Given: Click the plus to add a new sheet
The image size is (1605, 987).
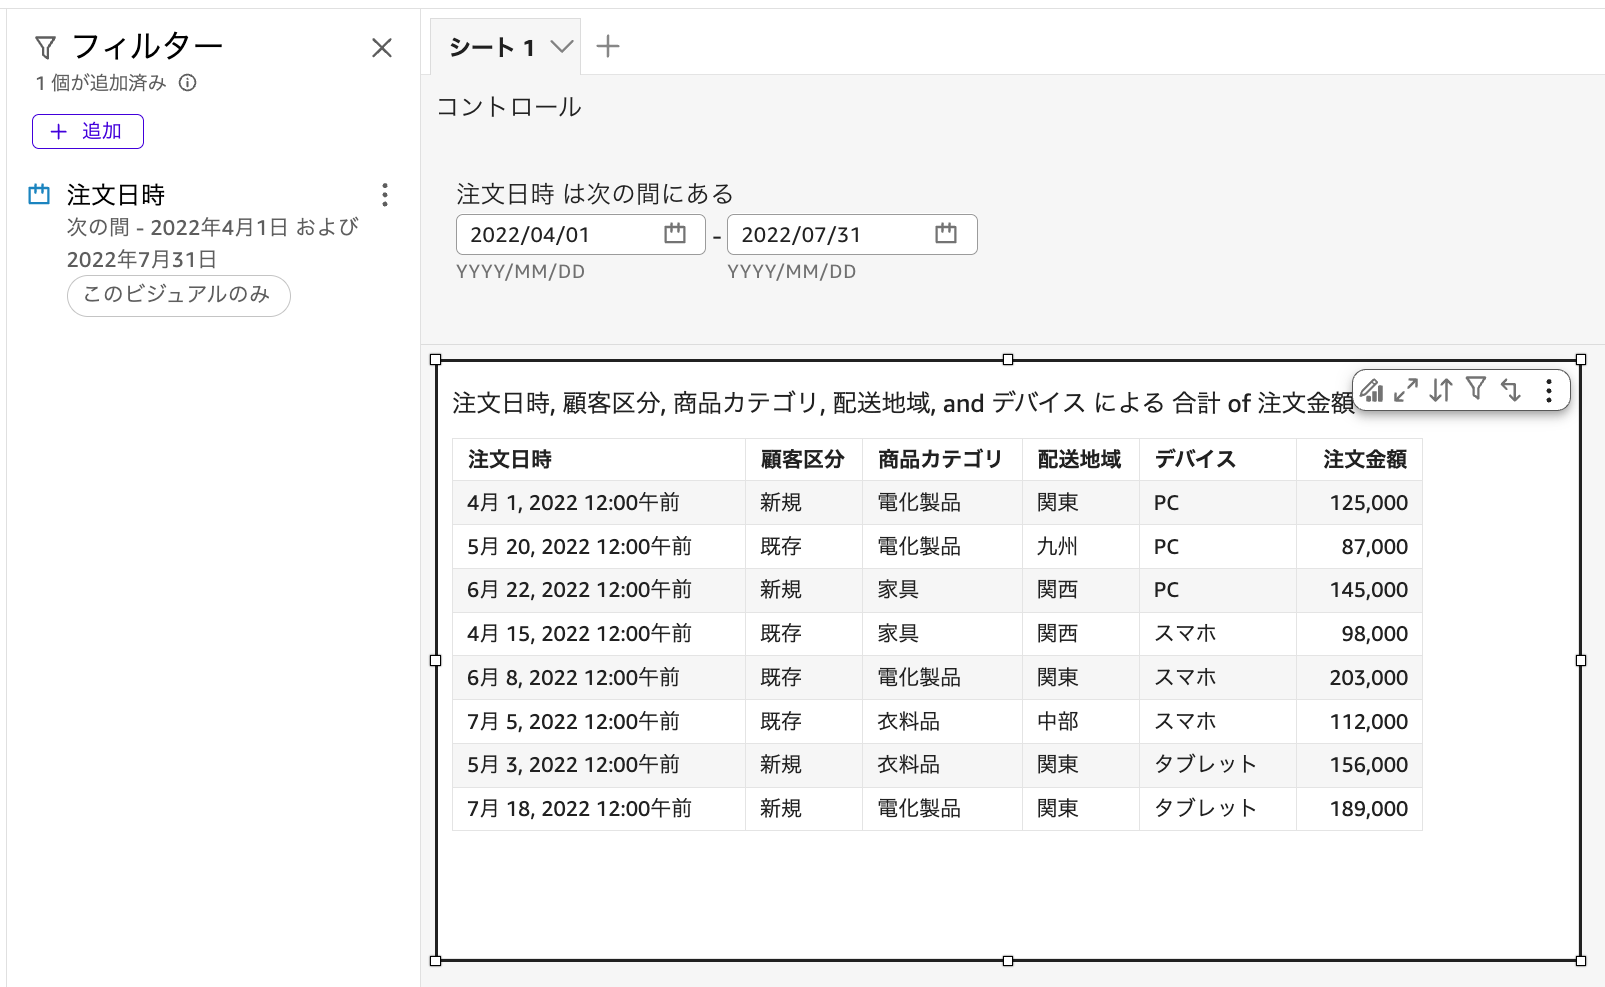Looking at the screenshot, I should pyautogui.click(x=608, y=45).
